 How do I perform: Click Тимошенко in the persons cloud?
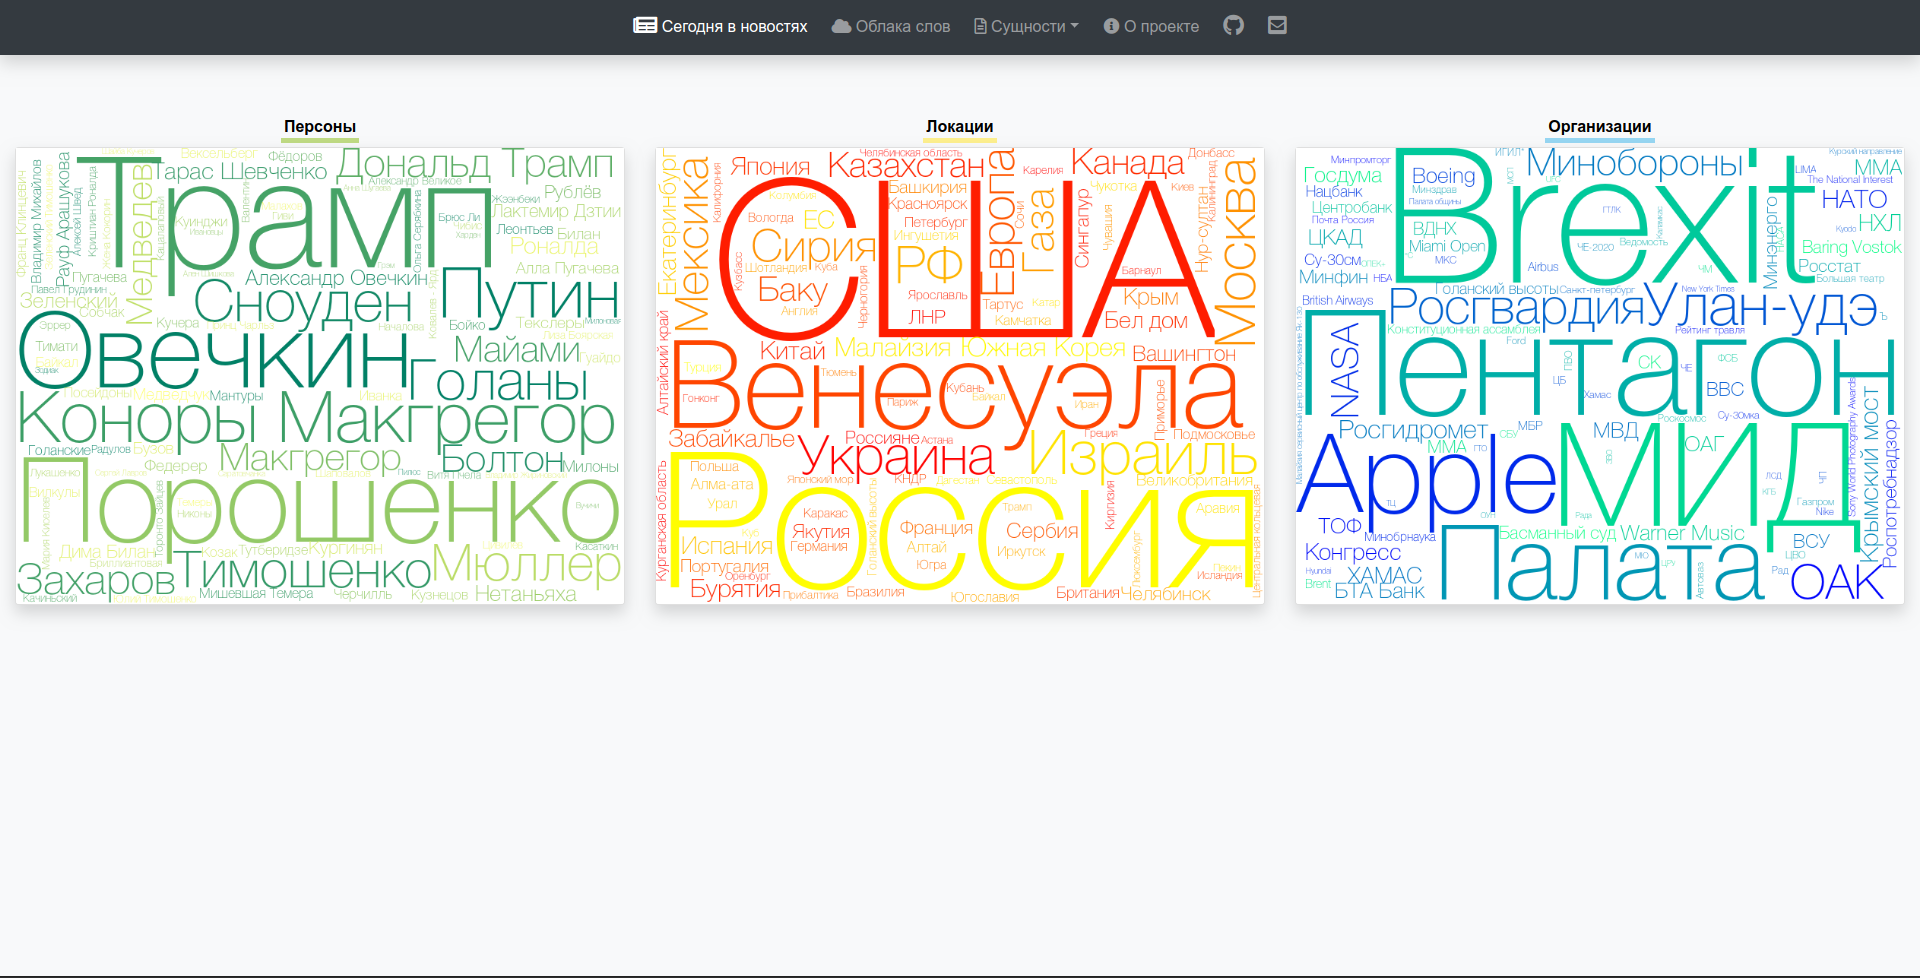303,571
